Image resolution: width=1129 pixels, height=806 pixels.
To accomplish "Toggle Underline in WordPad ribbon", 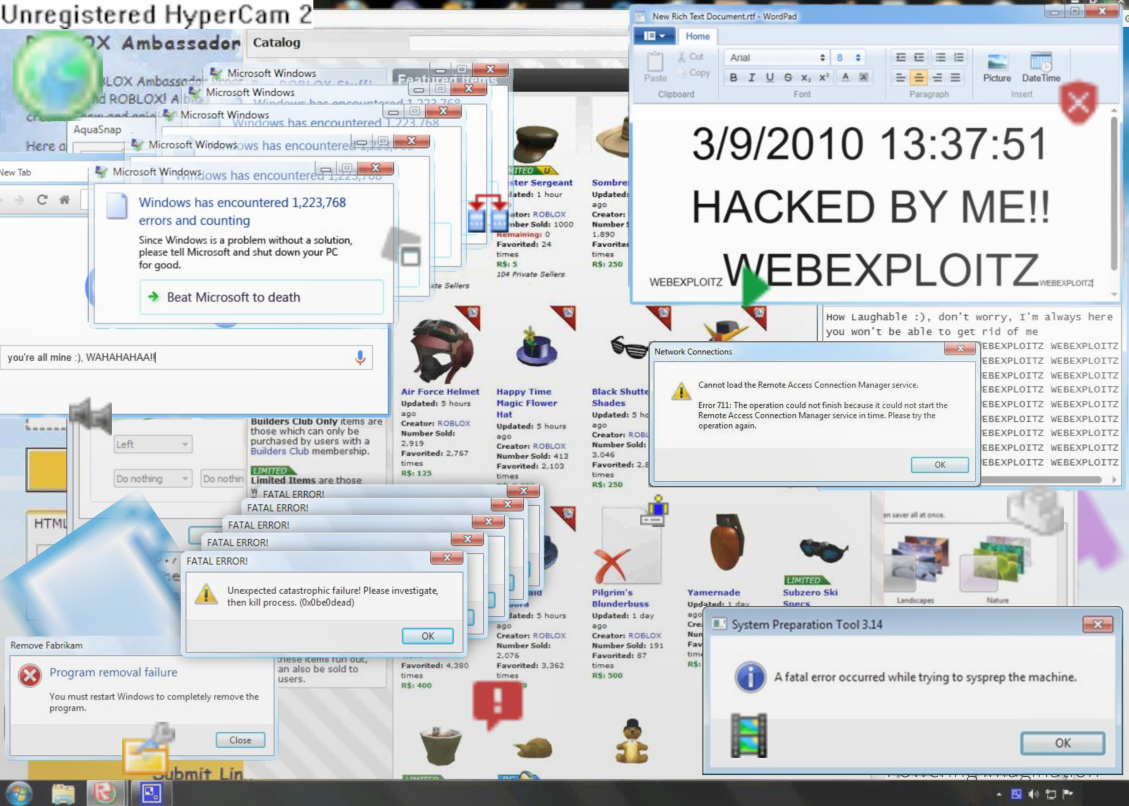I will (x=769, y=77).
